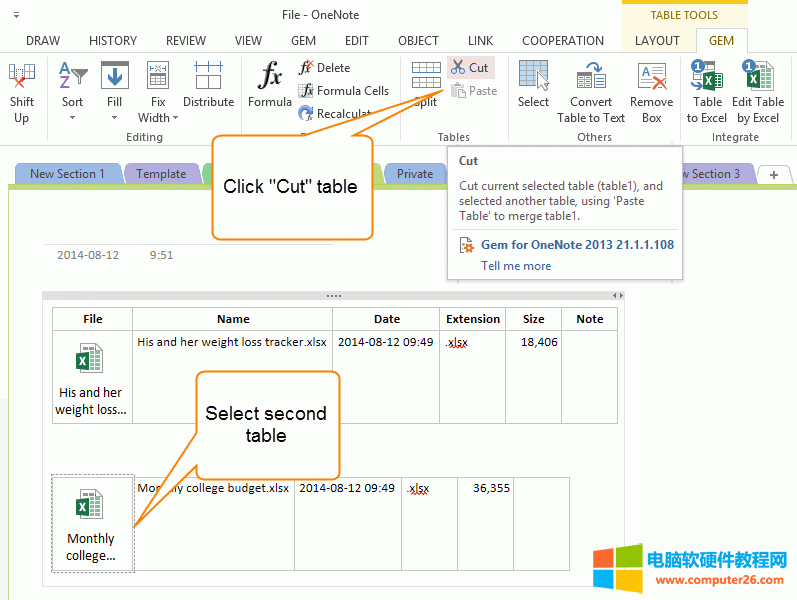Image resolution: width=797 pixels, height=600 pixels.
Task: Click the Select table icon
Action: pos(533,84)
